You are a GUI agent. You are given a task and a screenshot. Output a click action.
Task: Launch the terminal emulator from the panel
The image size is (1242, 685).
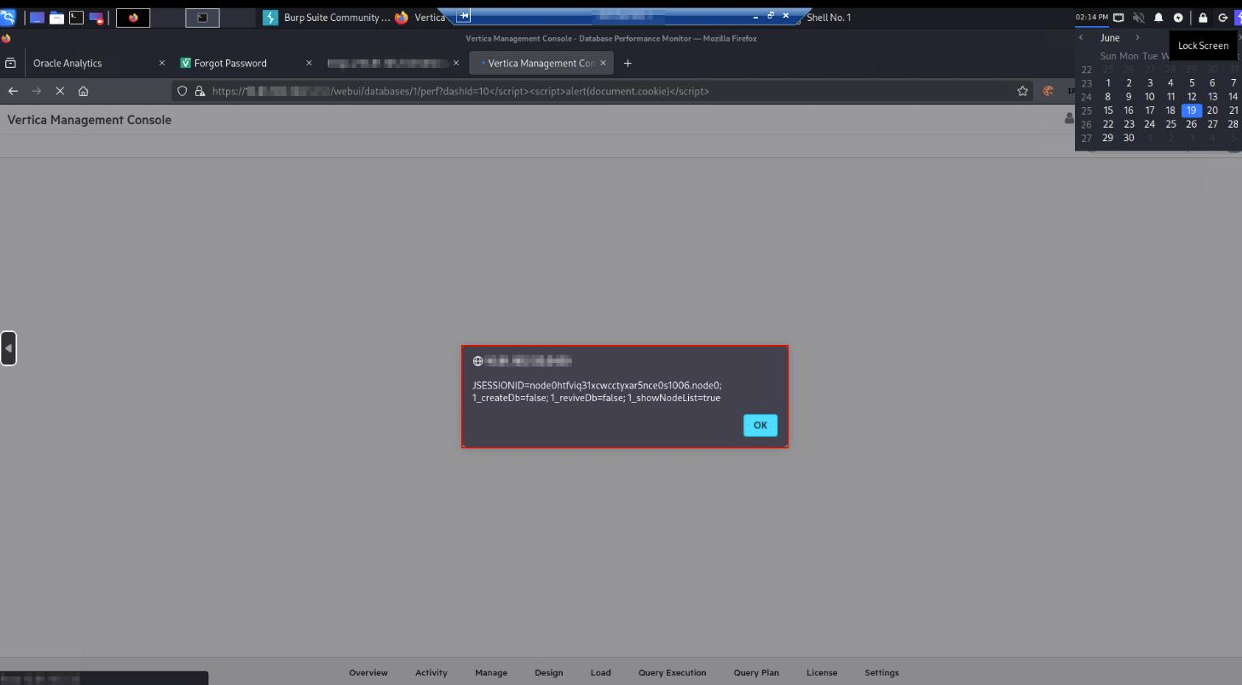[76, 17]
